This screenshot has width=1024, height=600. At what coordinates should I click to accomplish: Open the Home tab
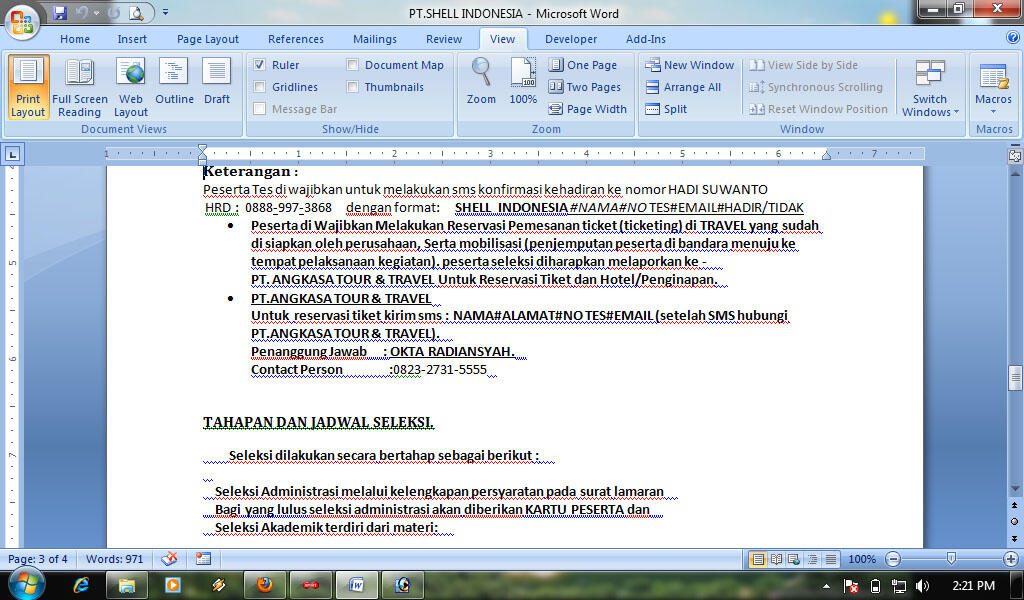tap(75, 39)
